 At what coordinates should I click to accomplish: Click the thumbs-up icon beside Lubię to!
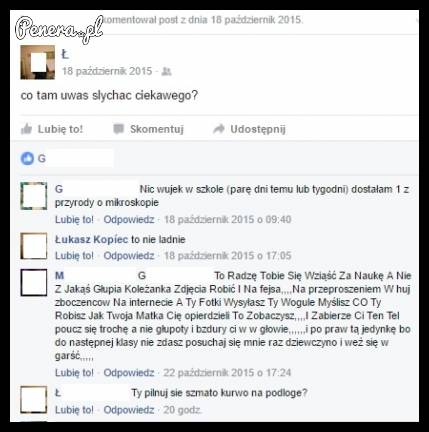click(27, 129)
